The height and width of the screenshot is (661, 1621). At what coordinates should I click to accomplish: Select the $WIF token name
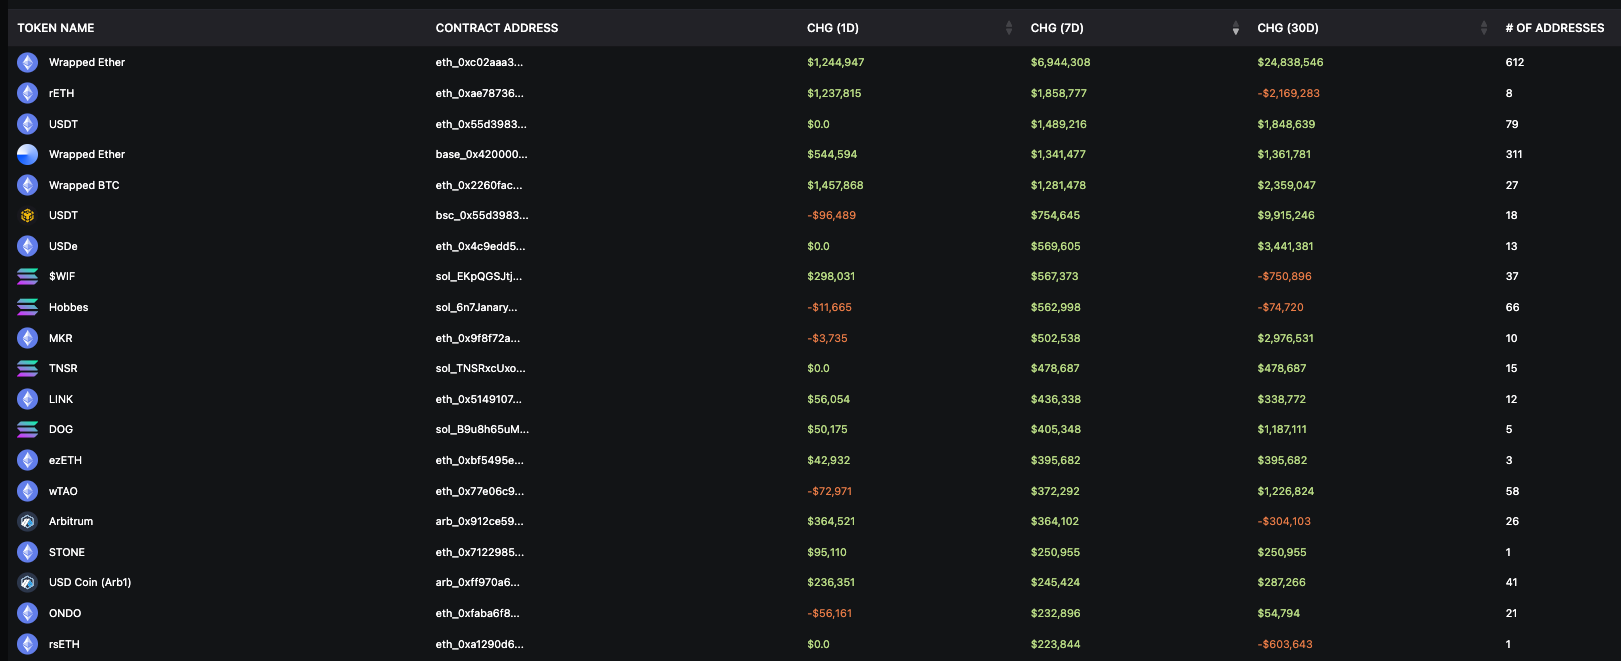pos(62,276)
